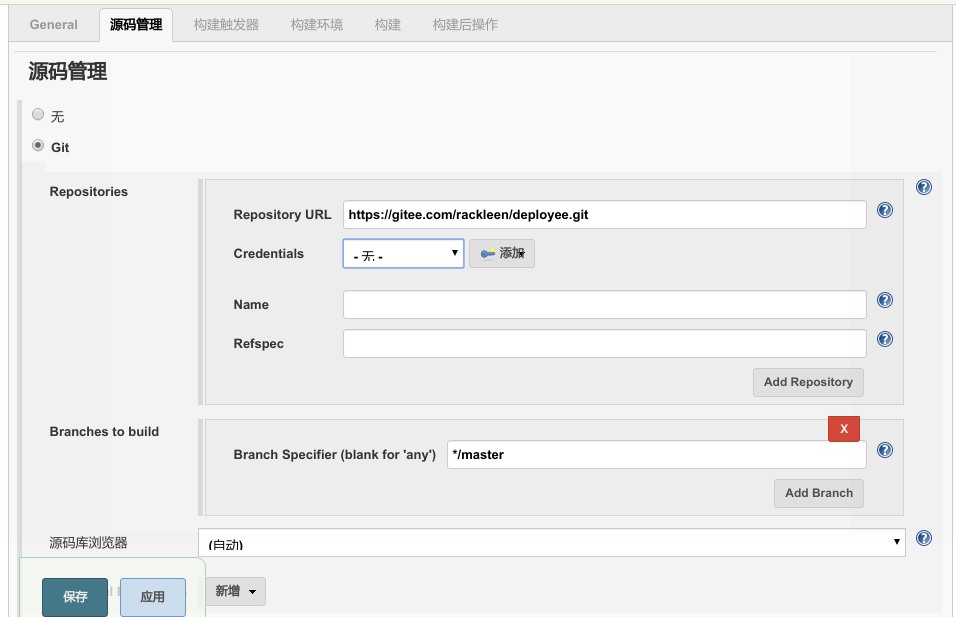Open the Credentials dropdown
Image resolution: width=956 pixels, height=617 pixels.
point(403,254)
